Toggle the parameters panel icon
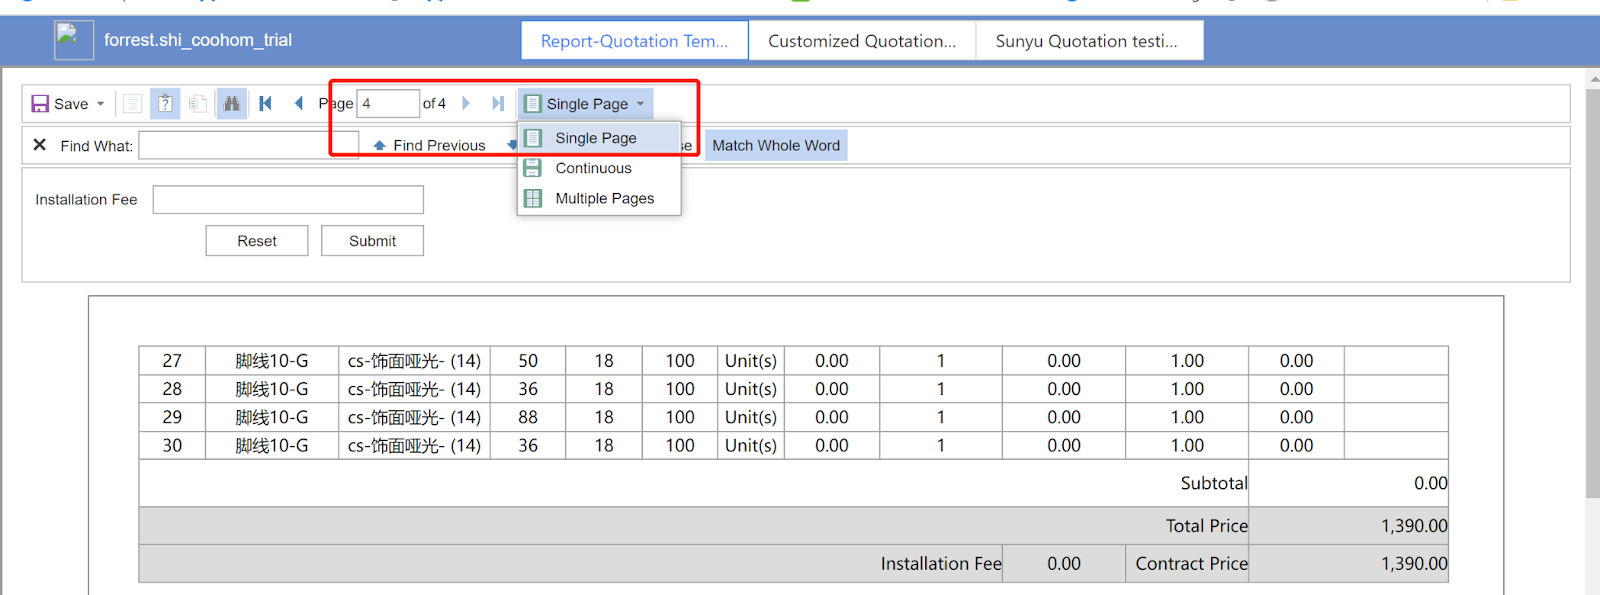This screenshot has width=1600, height=595. tap(165, 104)
